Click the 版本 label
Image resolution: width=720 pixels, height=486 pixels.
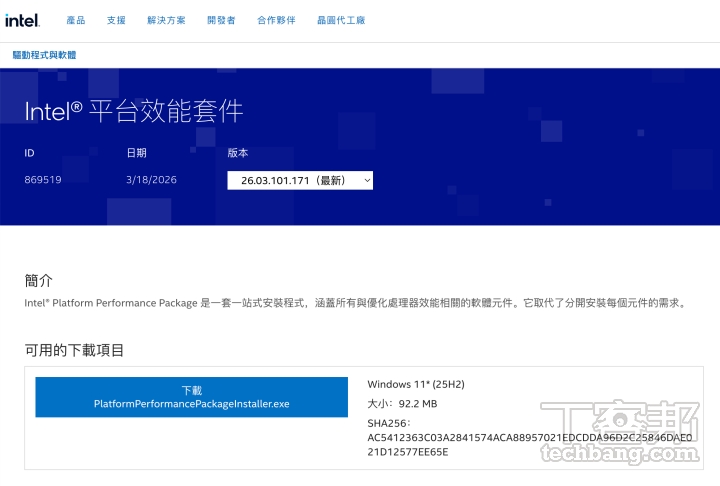click(x=238, y=153)
